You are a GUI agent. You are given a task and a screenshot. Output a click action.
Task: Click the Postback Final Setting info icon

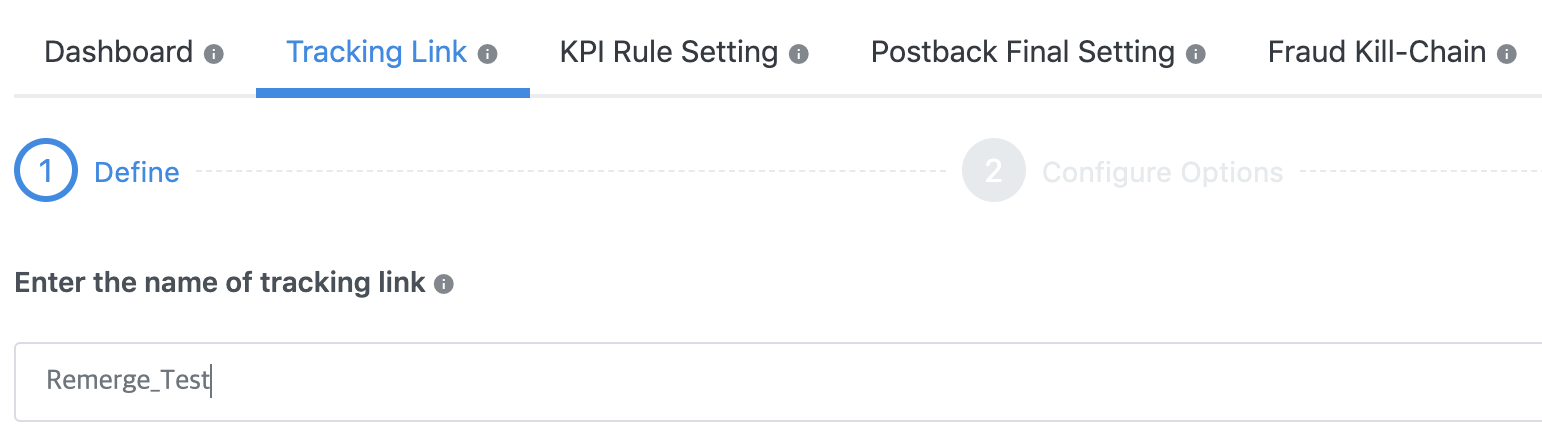pos(1195,54)
